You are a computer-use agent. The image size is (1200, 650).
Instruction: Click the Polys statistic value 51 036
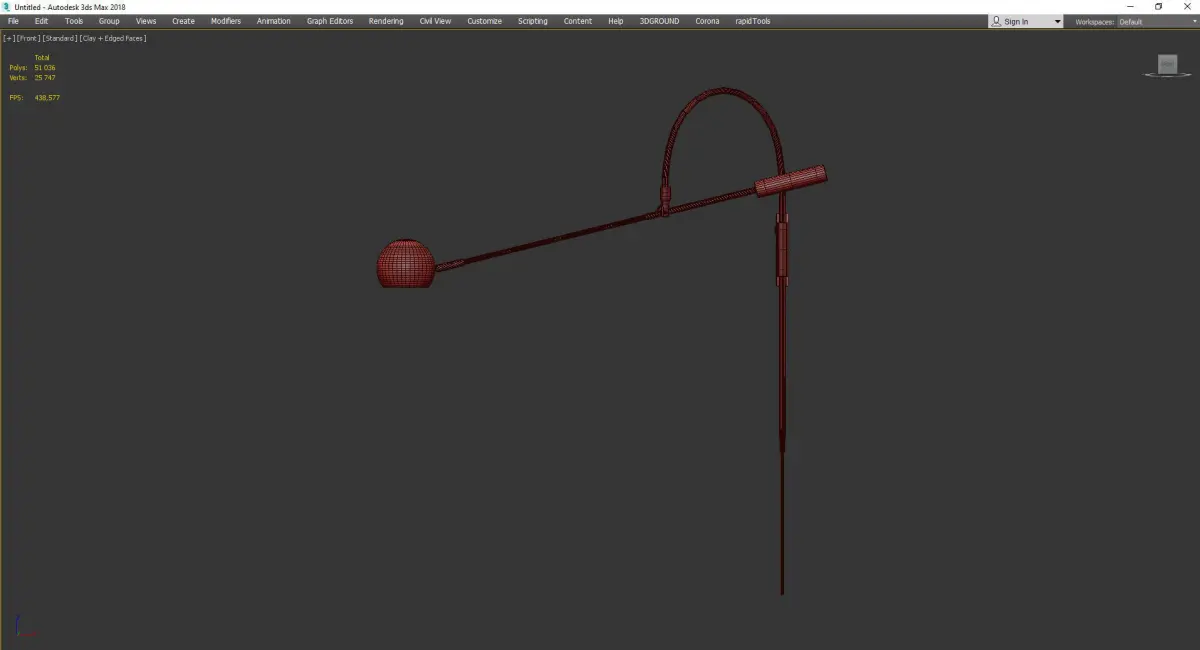click(x=45, y=68)
